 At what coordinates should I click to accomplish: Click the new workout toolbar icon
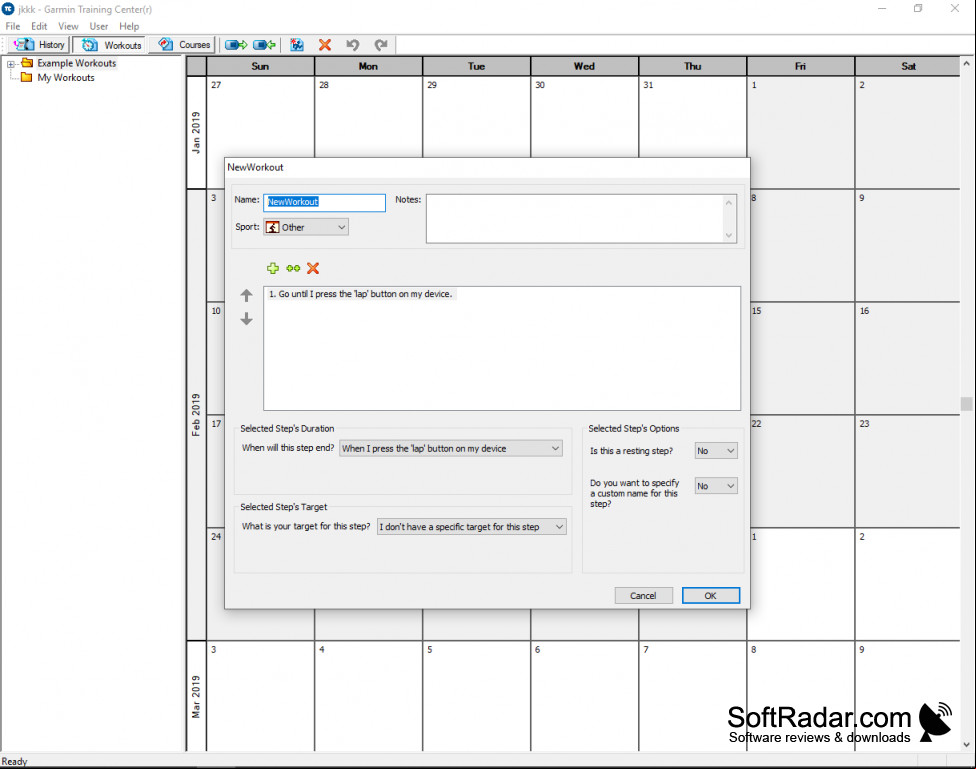(x=297, y=45)
